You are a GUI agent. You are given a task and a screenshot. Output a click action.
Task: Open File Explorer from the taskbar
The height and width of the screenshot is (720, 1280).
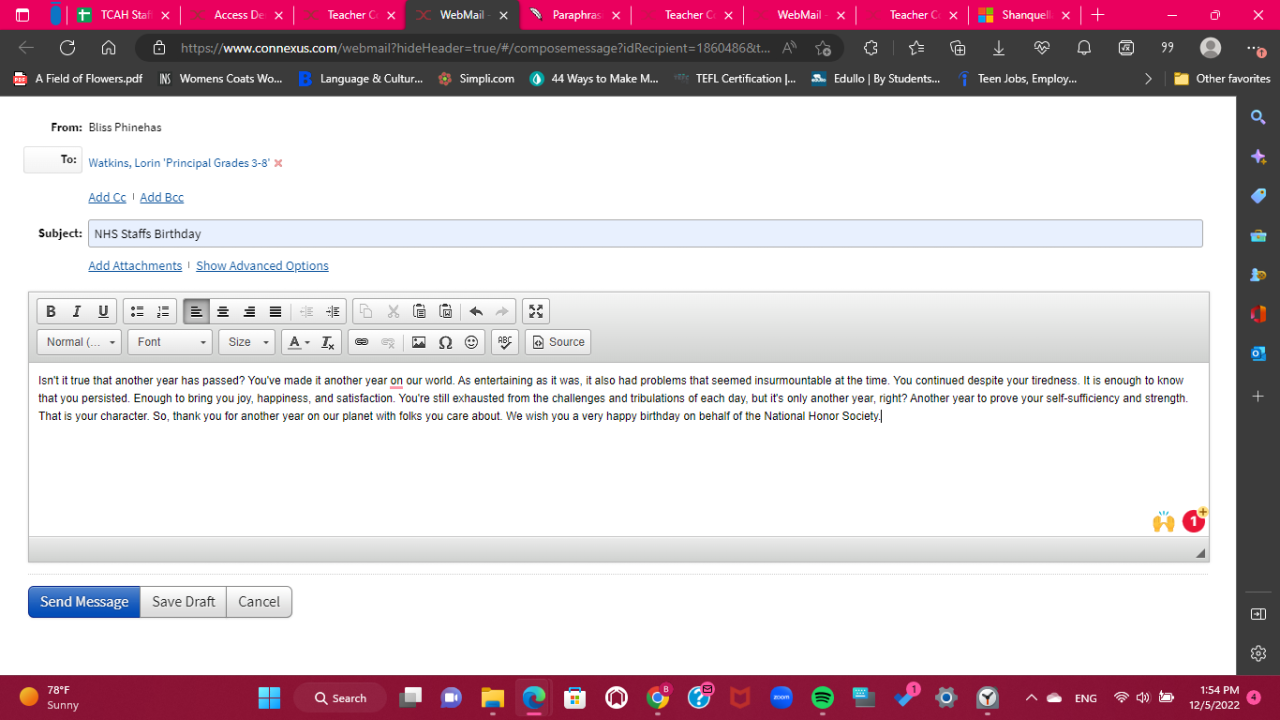pos(492,698)
